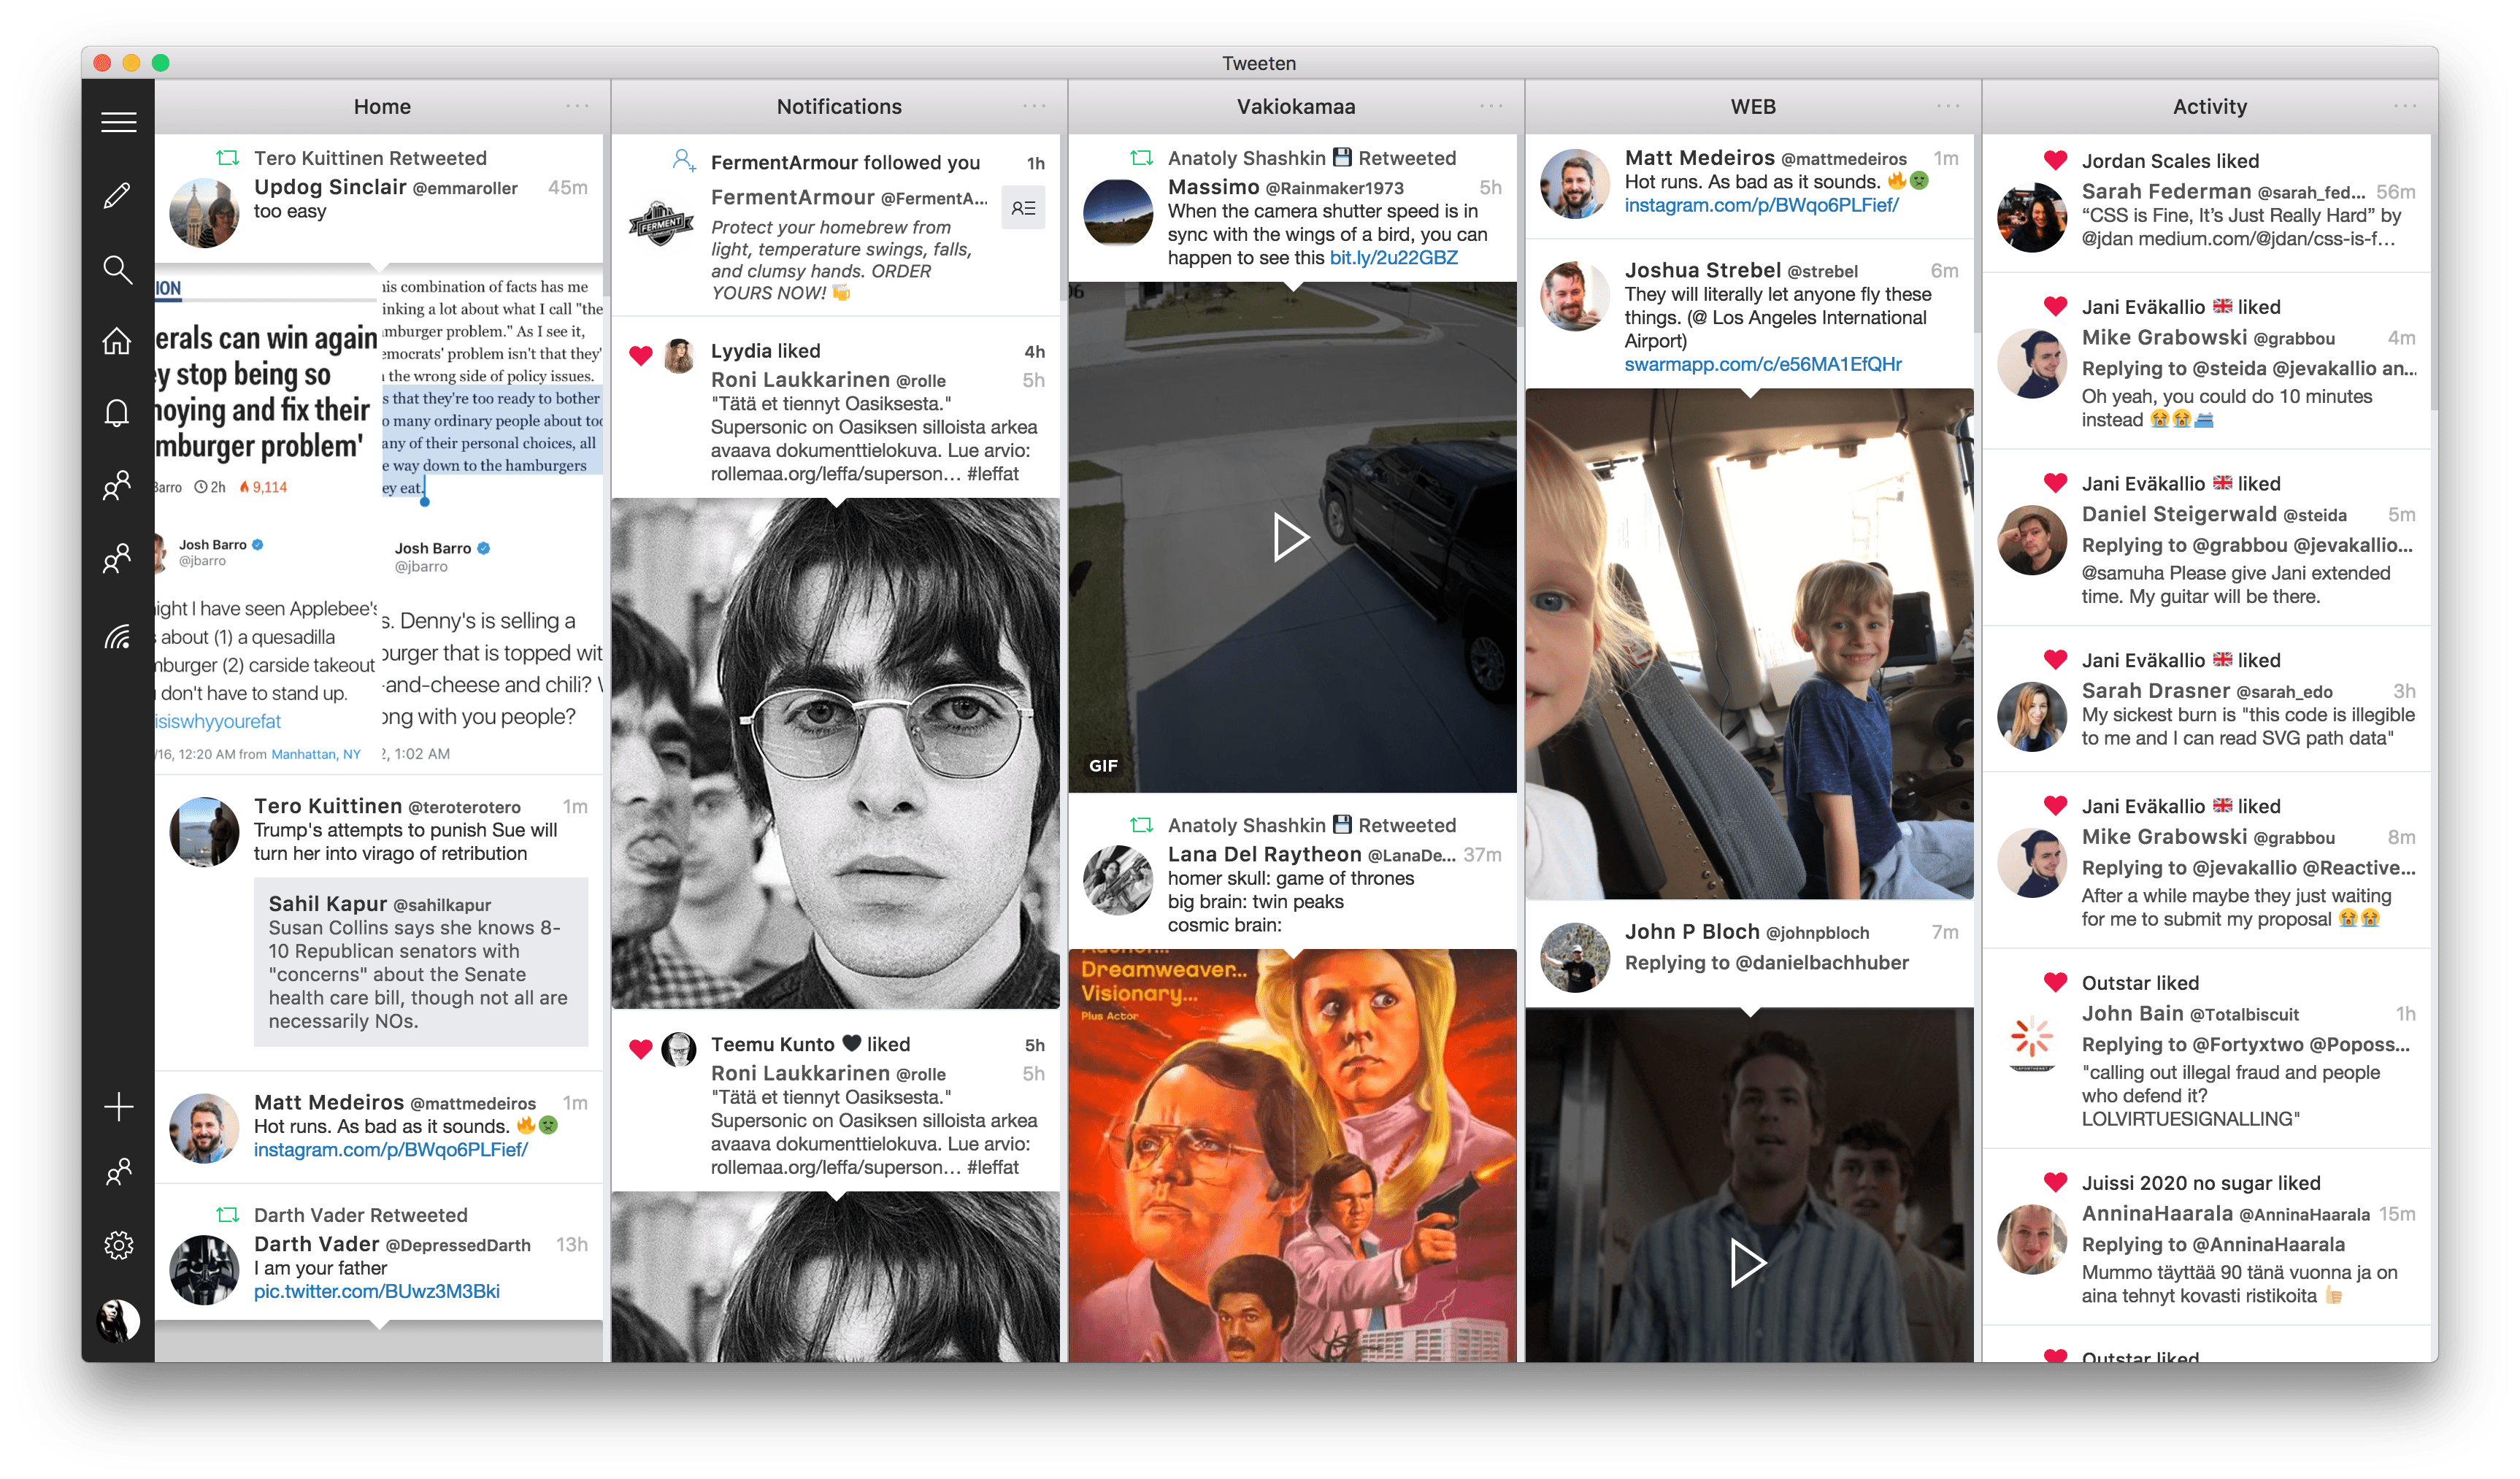Open settings gear in sidebar

118,1245
